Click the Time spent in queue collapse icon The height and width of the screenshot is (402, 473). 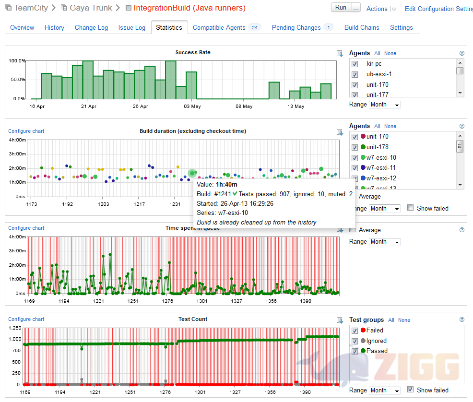(x=462, y=229)
